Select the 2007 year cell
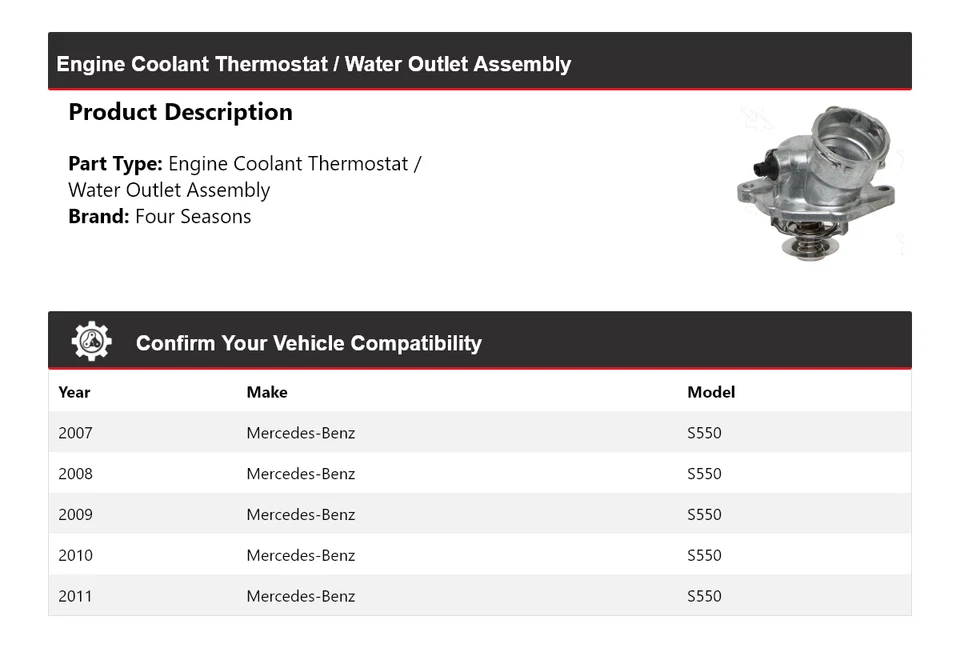The image size is (960, 648). tap(75, 433)
